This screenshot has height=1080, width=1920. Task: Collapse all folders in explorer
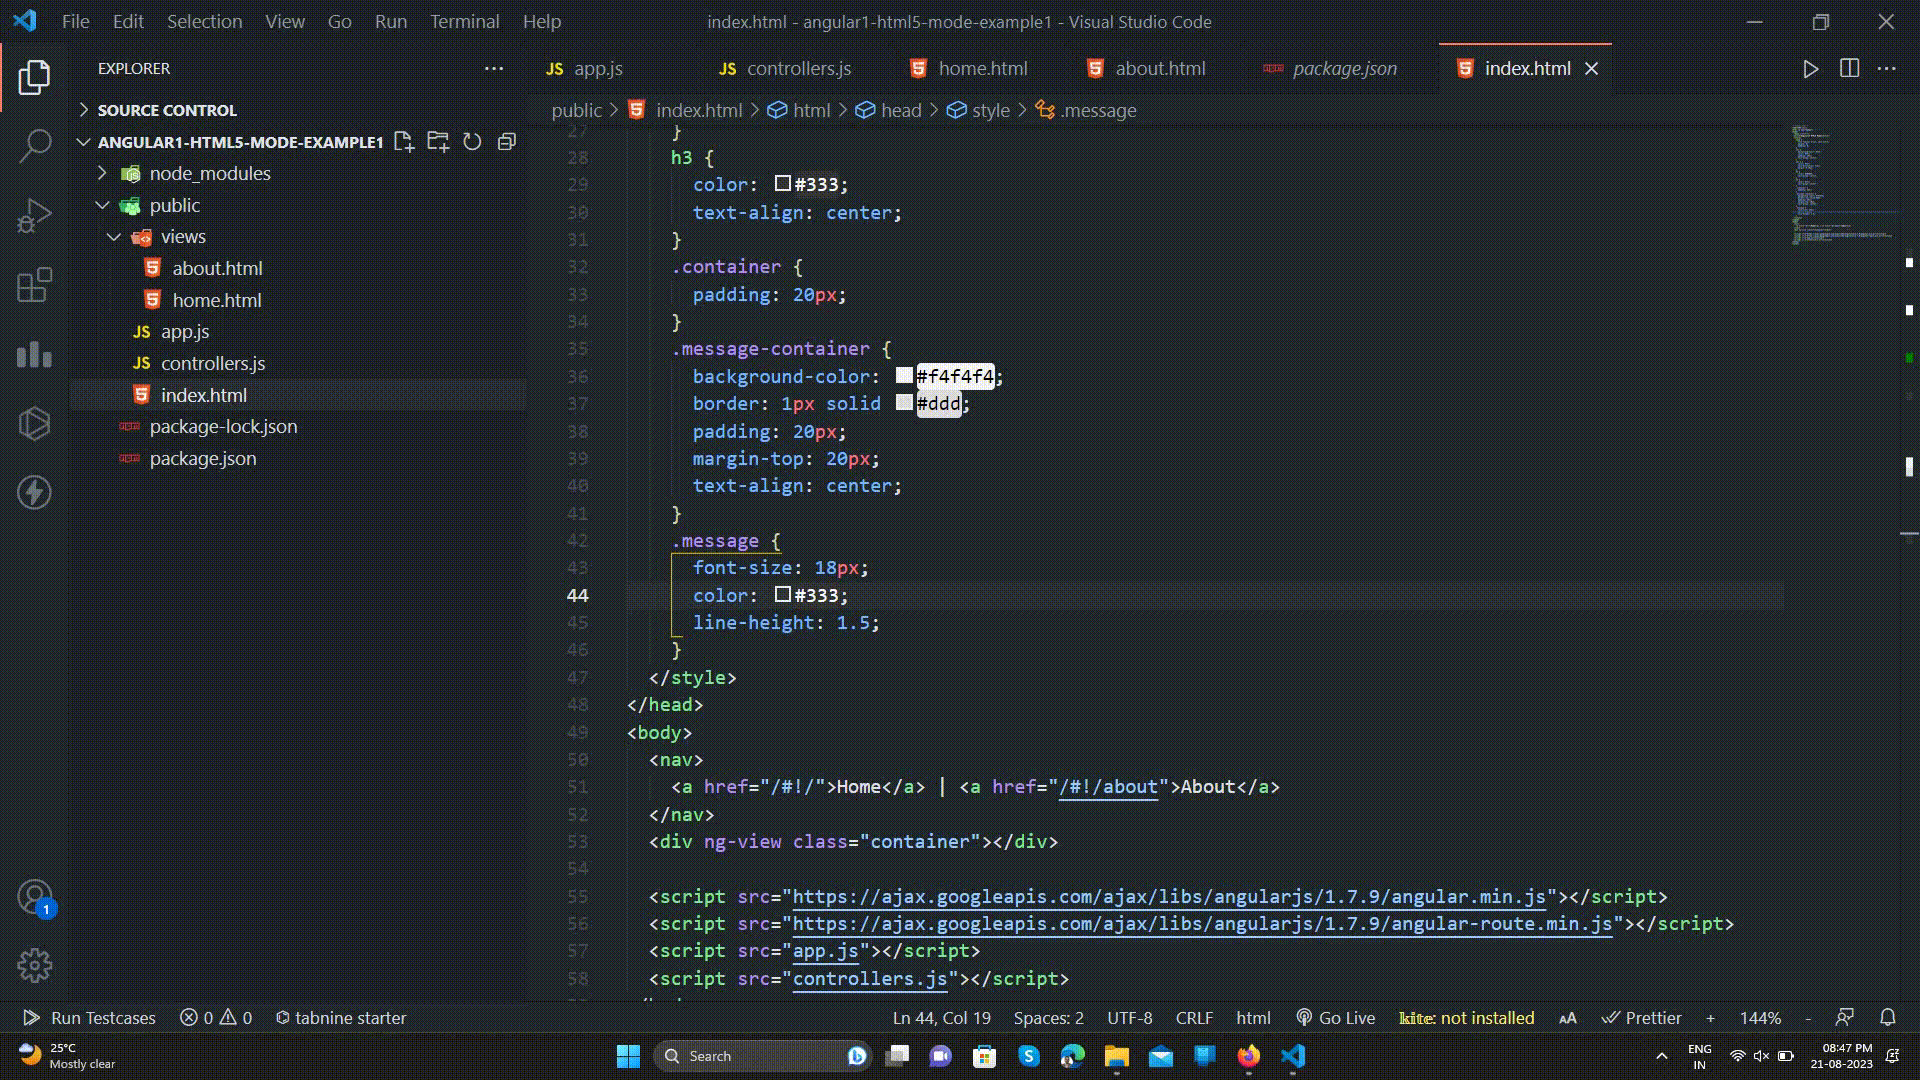507,142
